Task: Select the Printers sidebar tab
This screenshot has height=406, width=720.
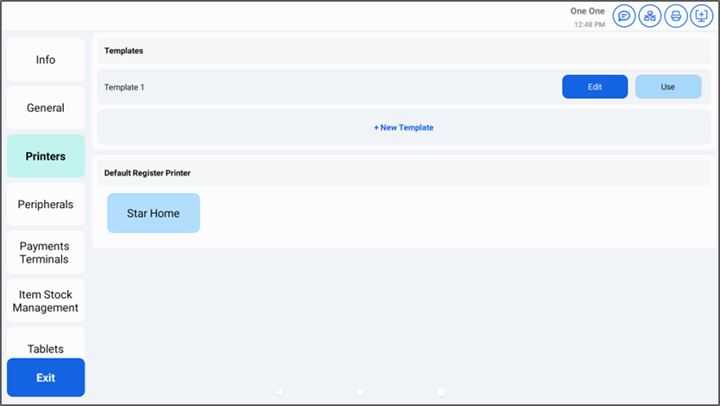Action: pyautogui.click(x=46, y=156)
